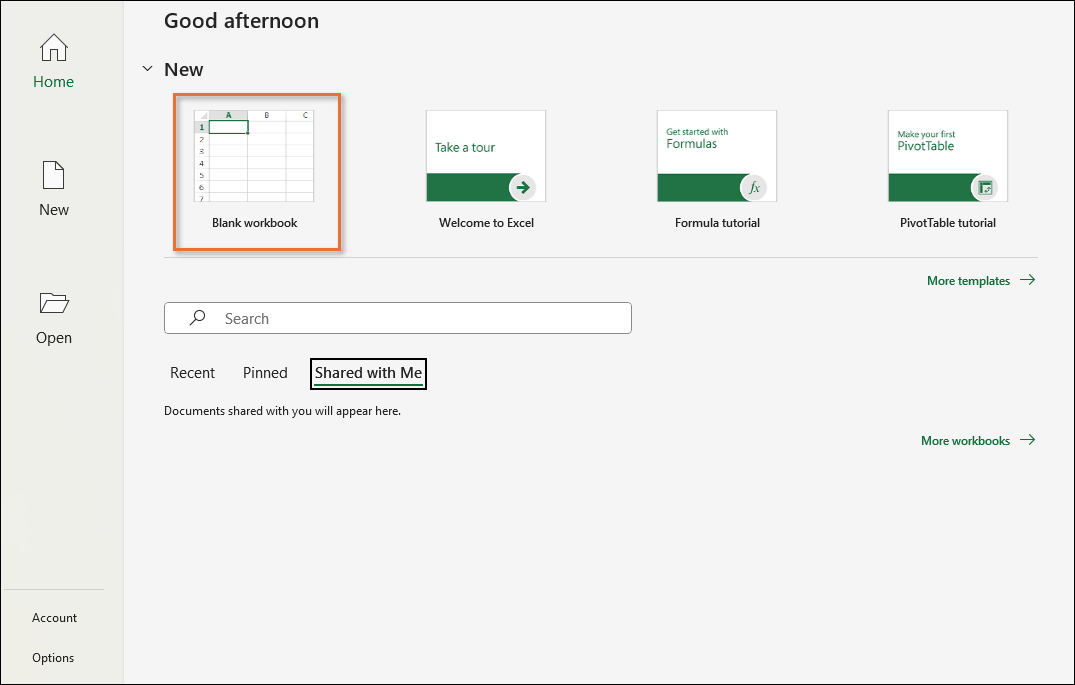The height and width of the screenshot is (685, 1075).
Task: Click the fx icon on Formulas template
Action: pyautogui.click(x=754, y=187)
